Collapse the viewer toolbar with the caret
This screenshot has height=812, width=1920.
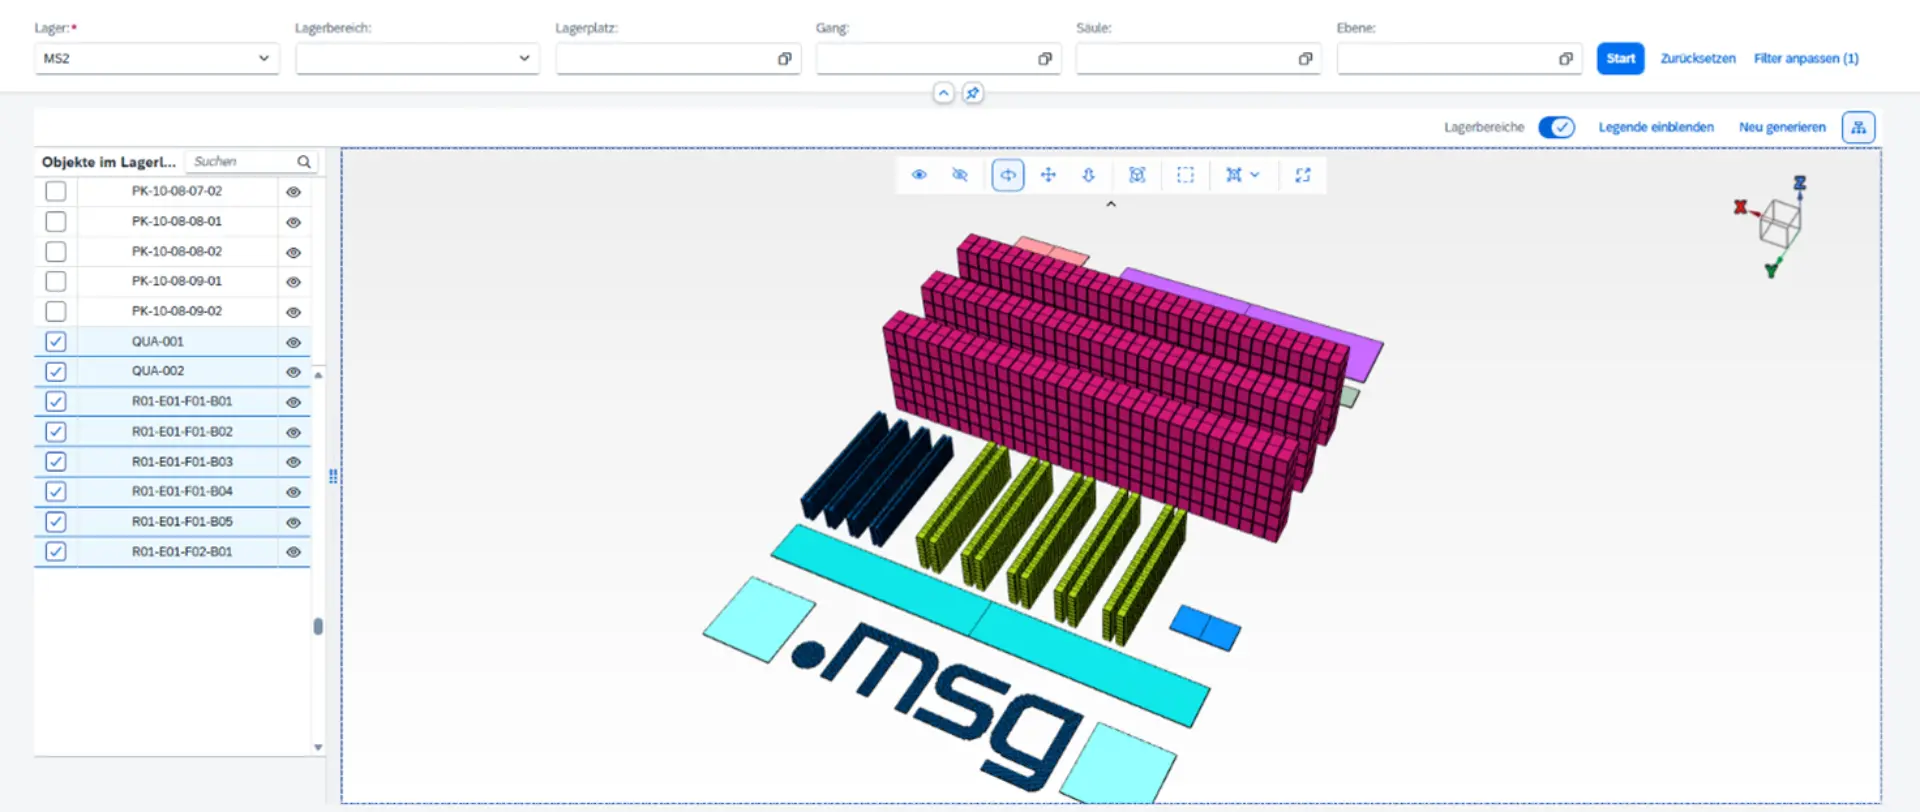(1110, 204)
